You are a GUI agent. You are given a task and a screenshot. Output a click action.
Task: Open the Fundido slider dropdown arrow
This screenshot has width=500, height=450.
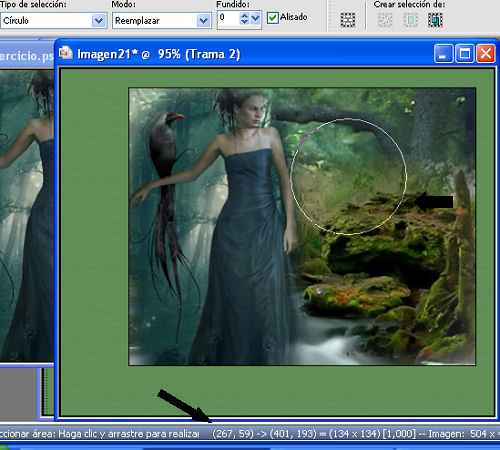click(255, 18)
